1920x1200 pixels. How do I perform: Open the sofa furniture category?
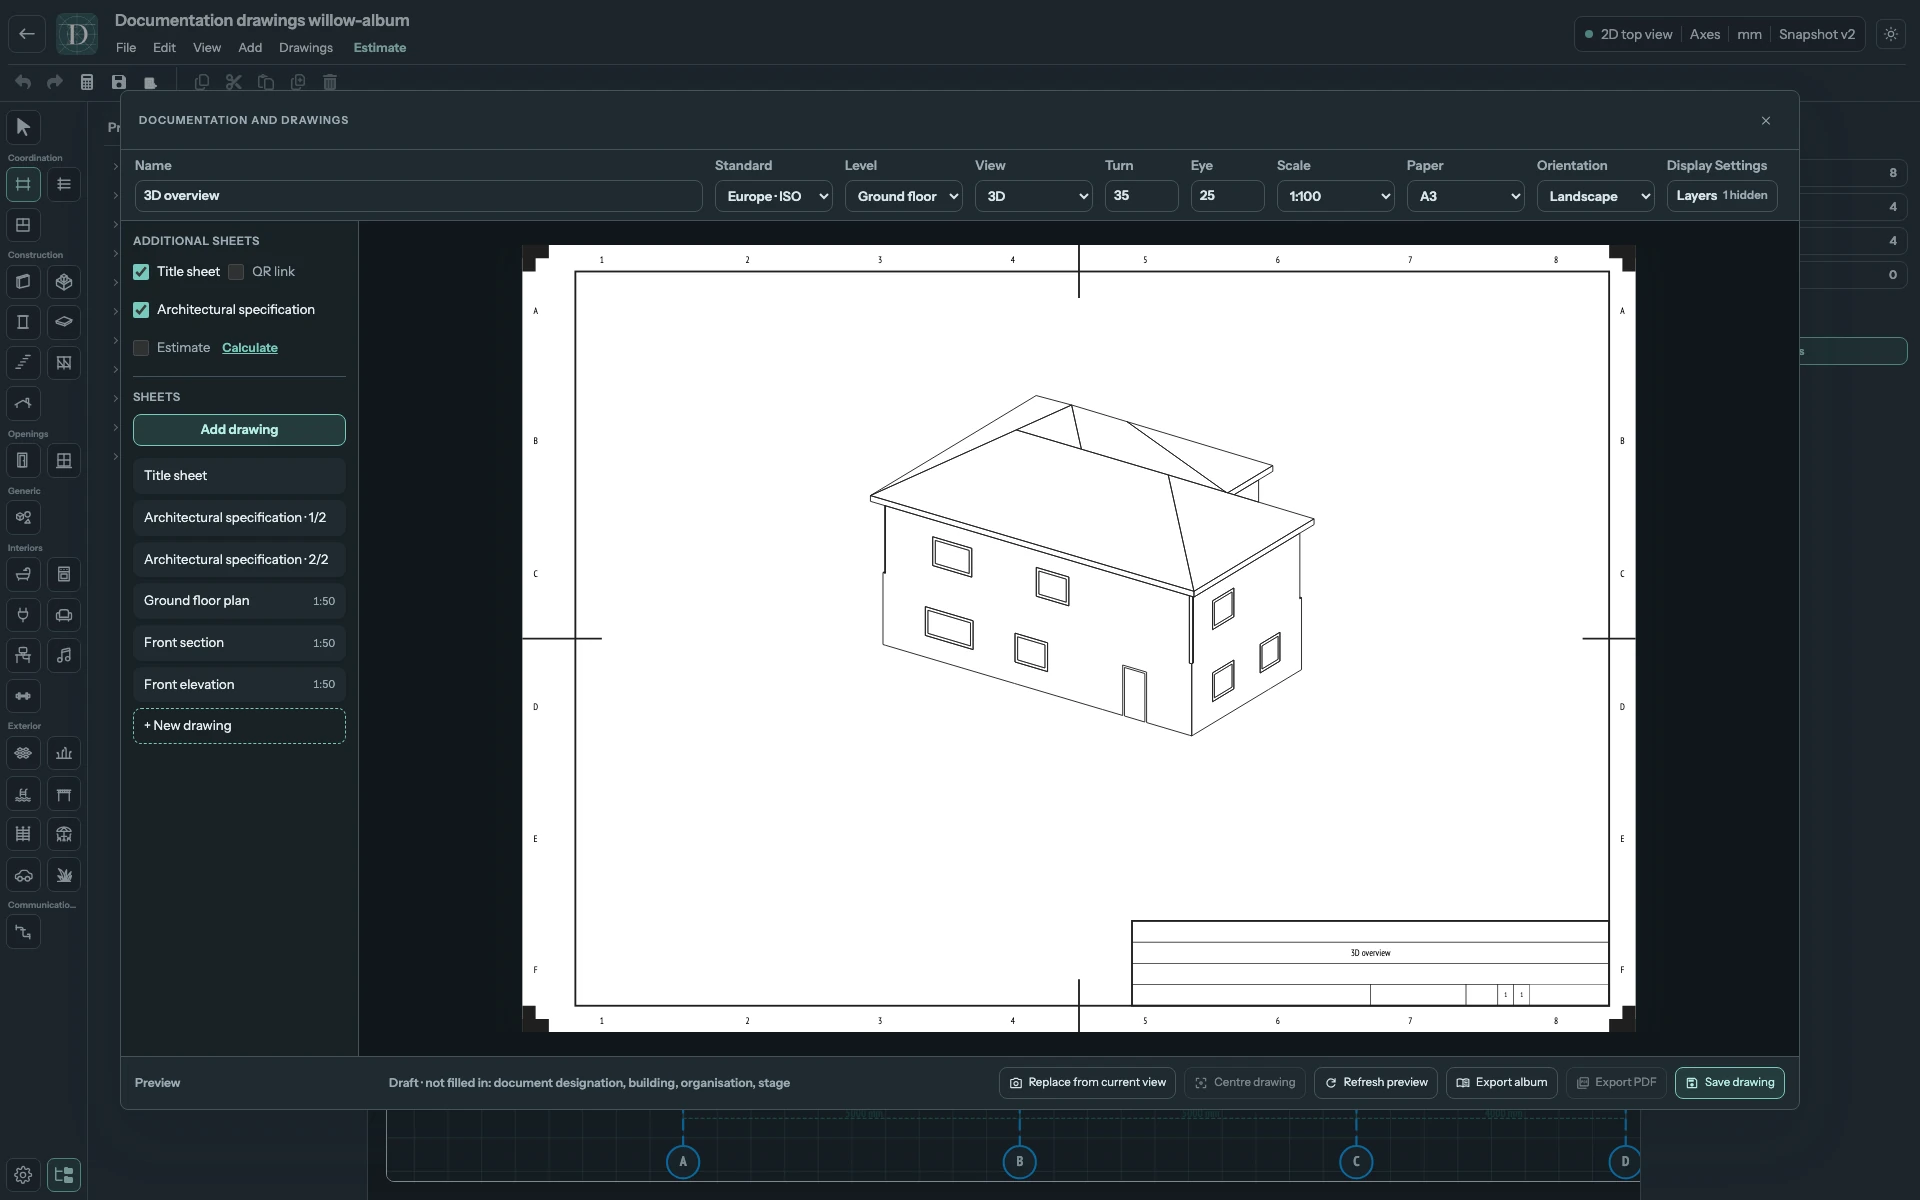click(x=64, y=615)
